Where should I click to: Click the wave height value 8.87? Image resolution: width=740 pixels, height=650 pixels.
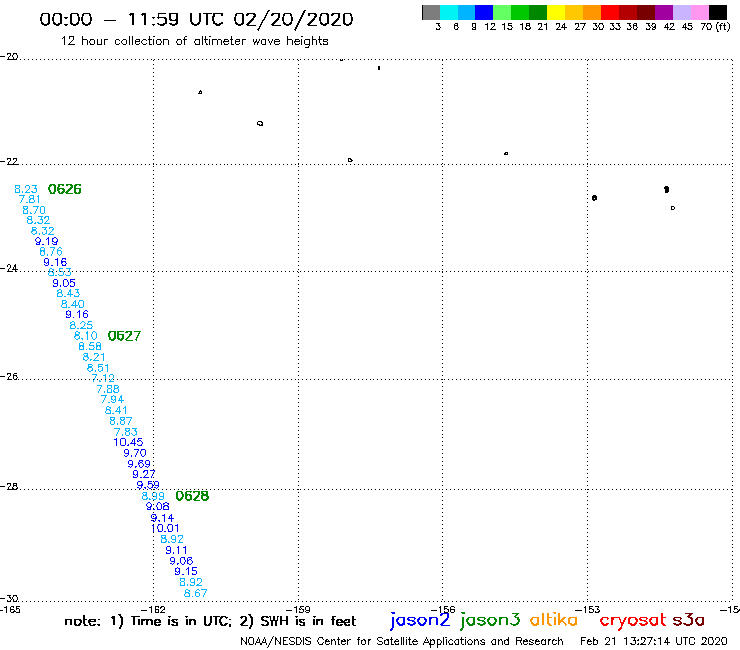[121, 421]
